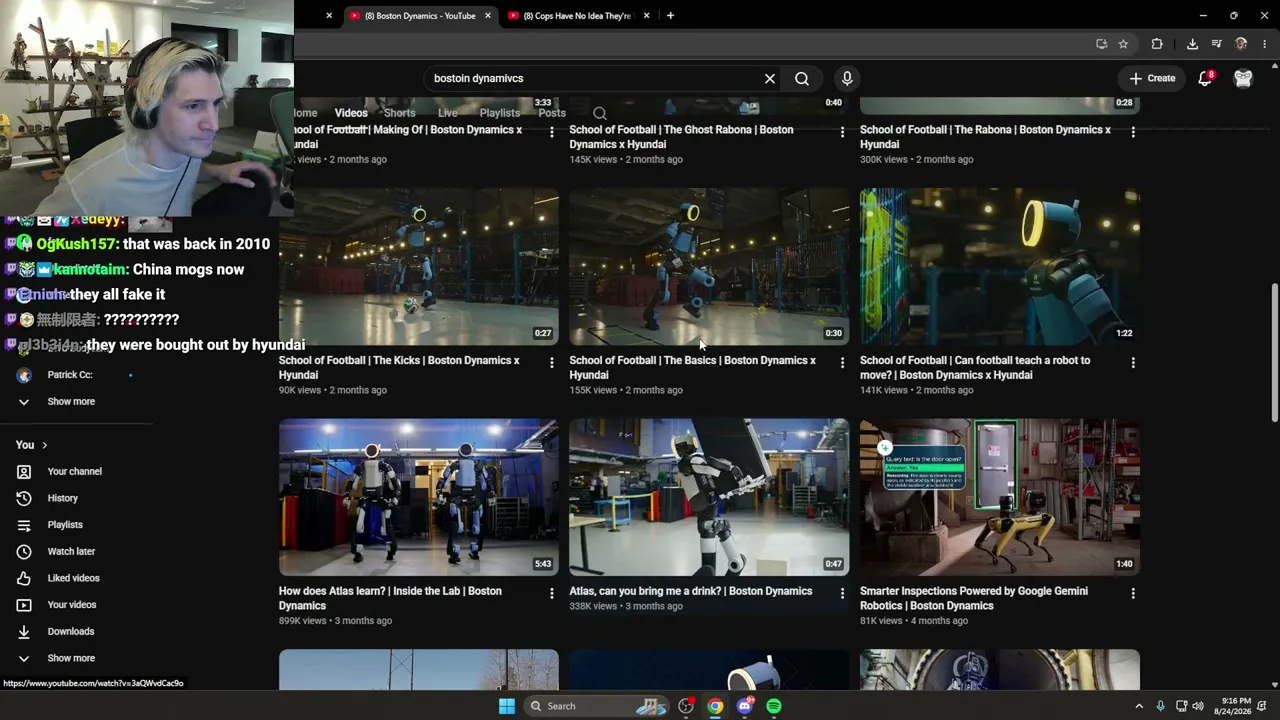1280x720 pixels.
Task: Open the Windows Start menu
Action: [x=507, y=706]
